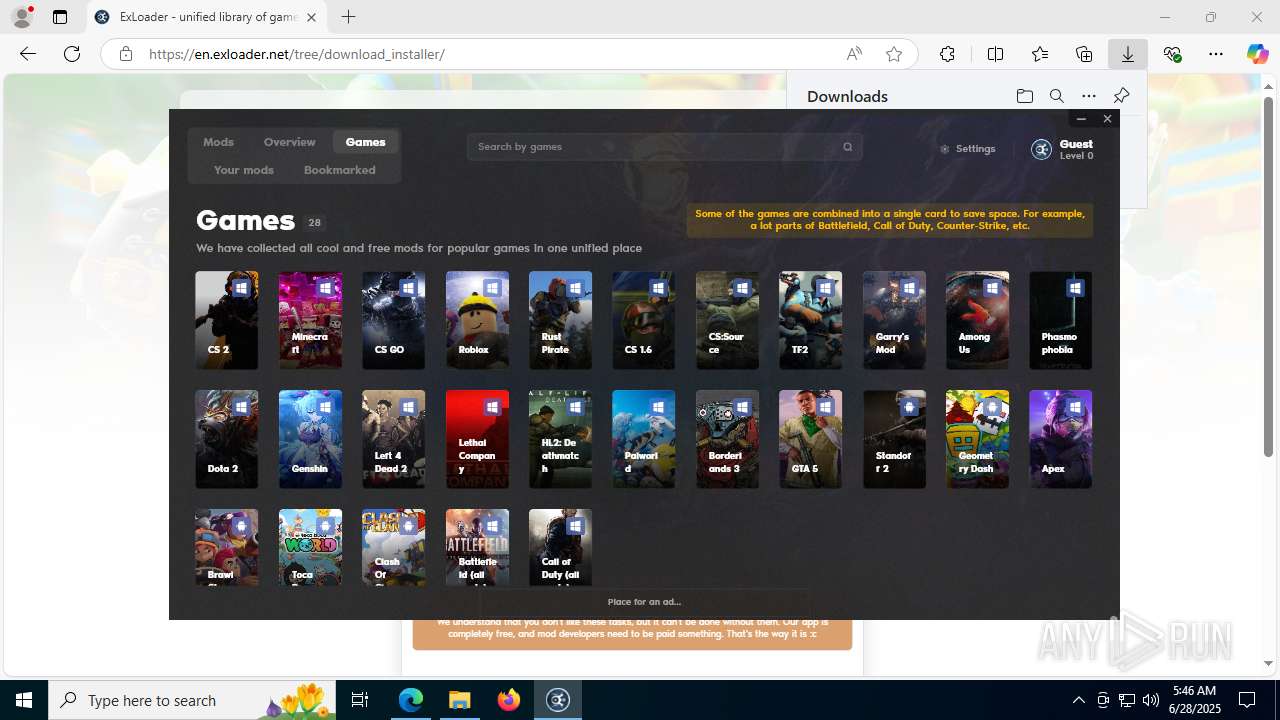Select the Apex game card
This screenshot has width=1280, height=720.
[1061, 439]
